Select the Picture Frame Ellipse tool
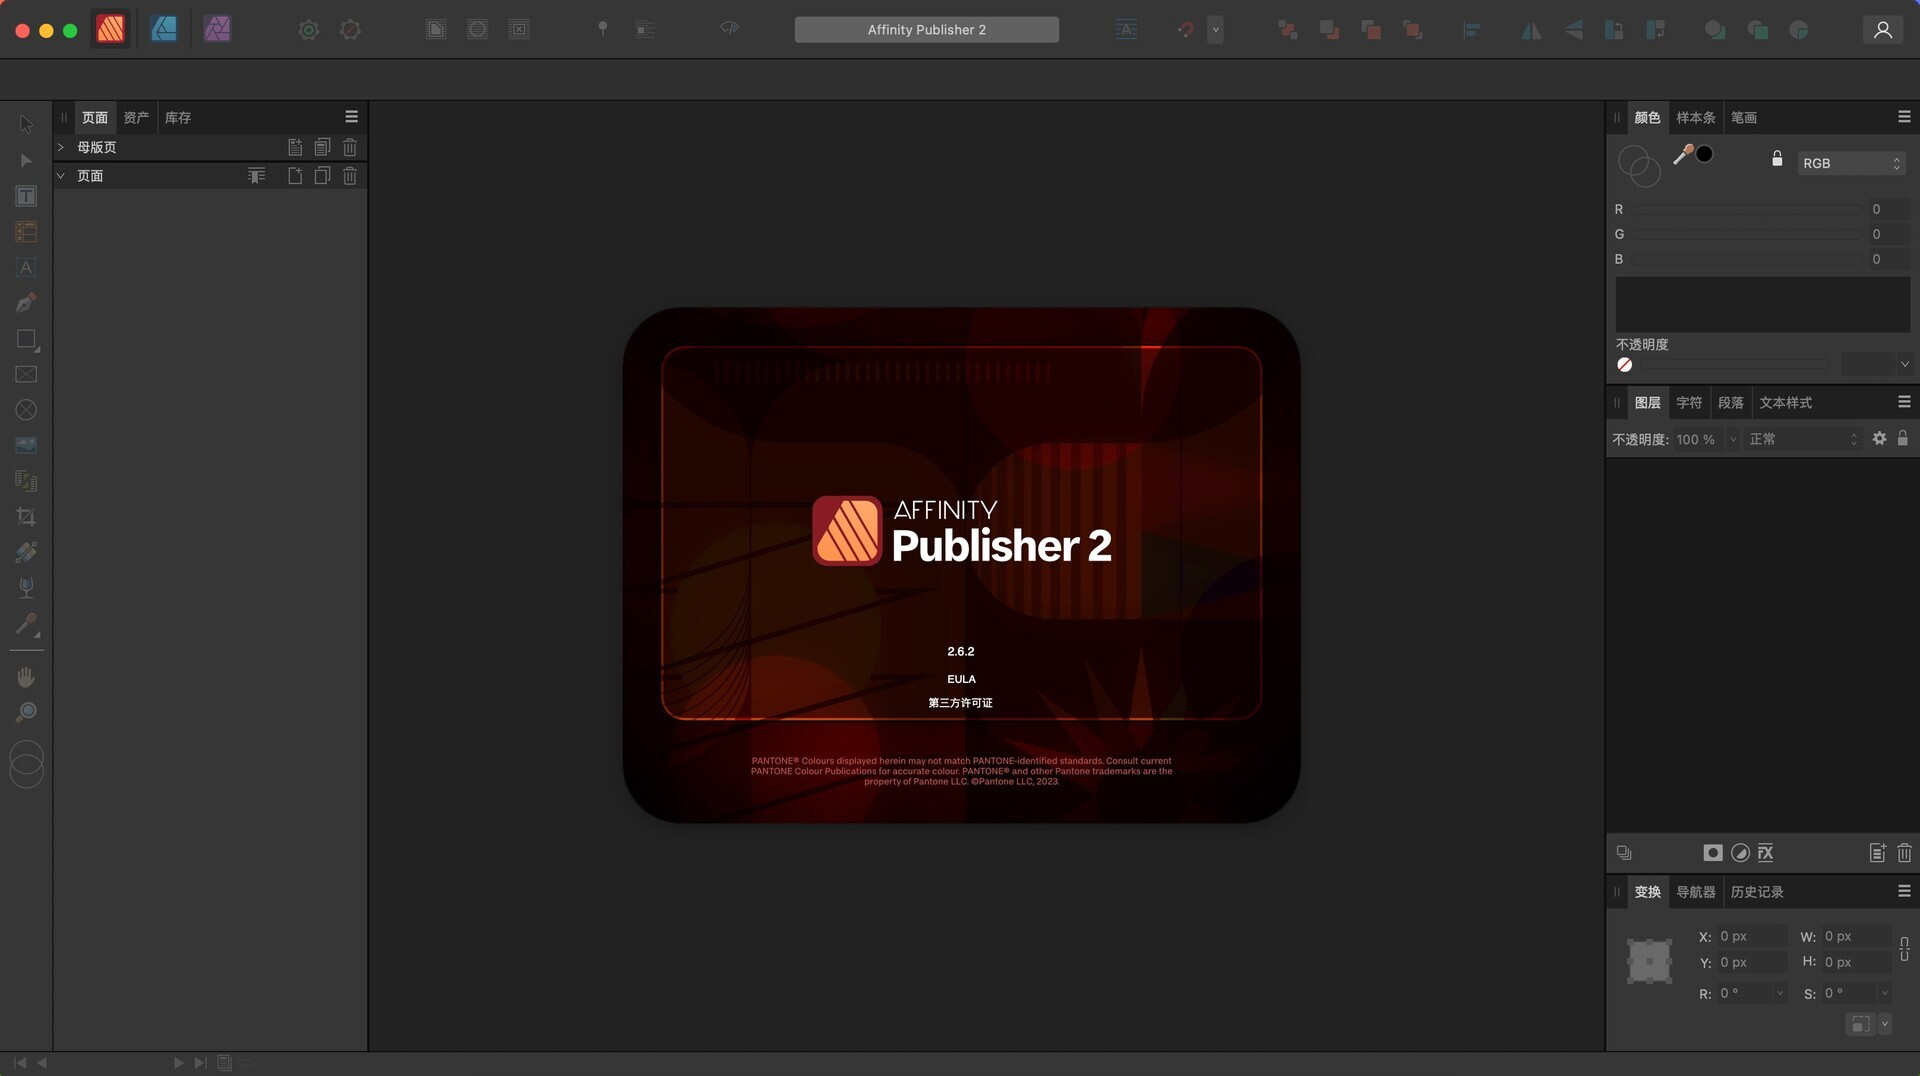This screenshot has width=1920, height=1076. click(x=26, y=410)
